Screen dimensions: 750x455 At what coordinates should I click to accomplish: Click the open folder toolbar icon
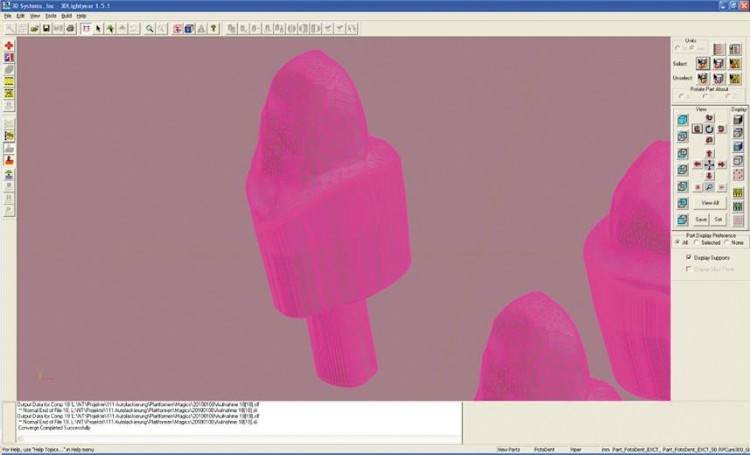point(34,29)
